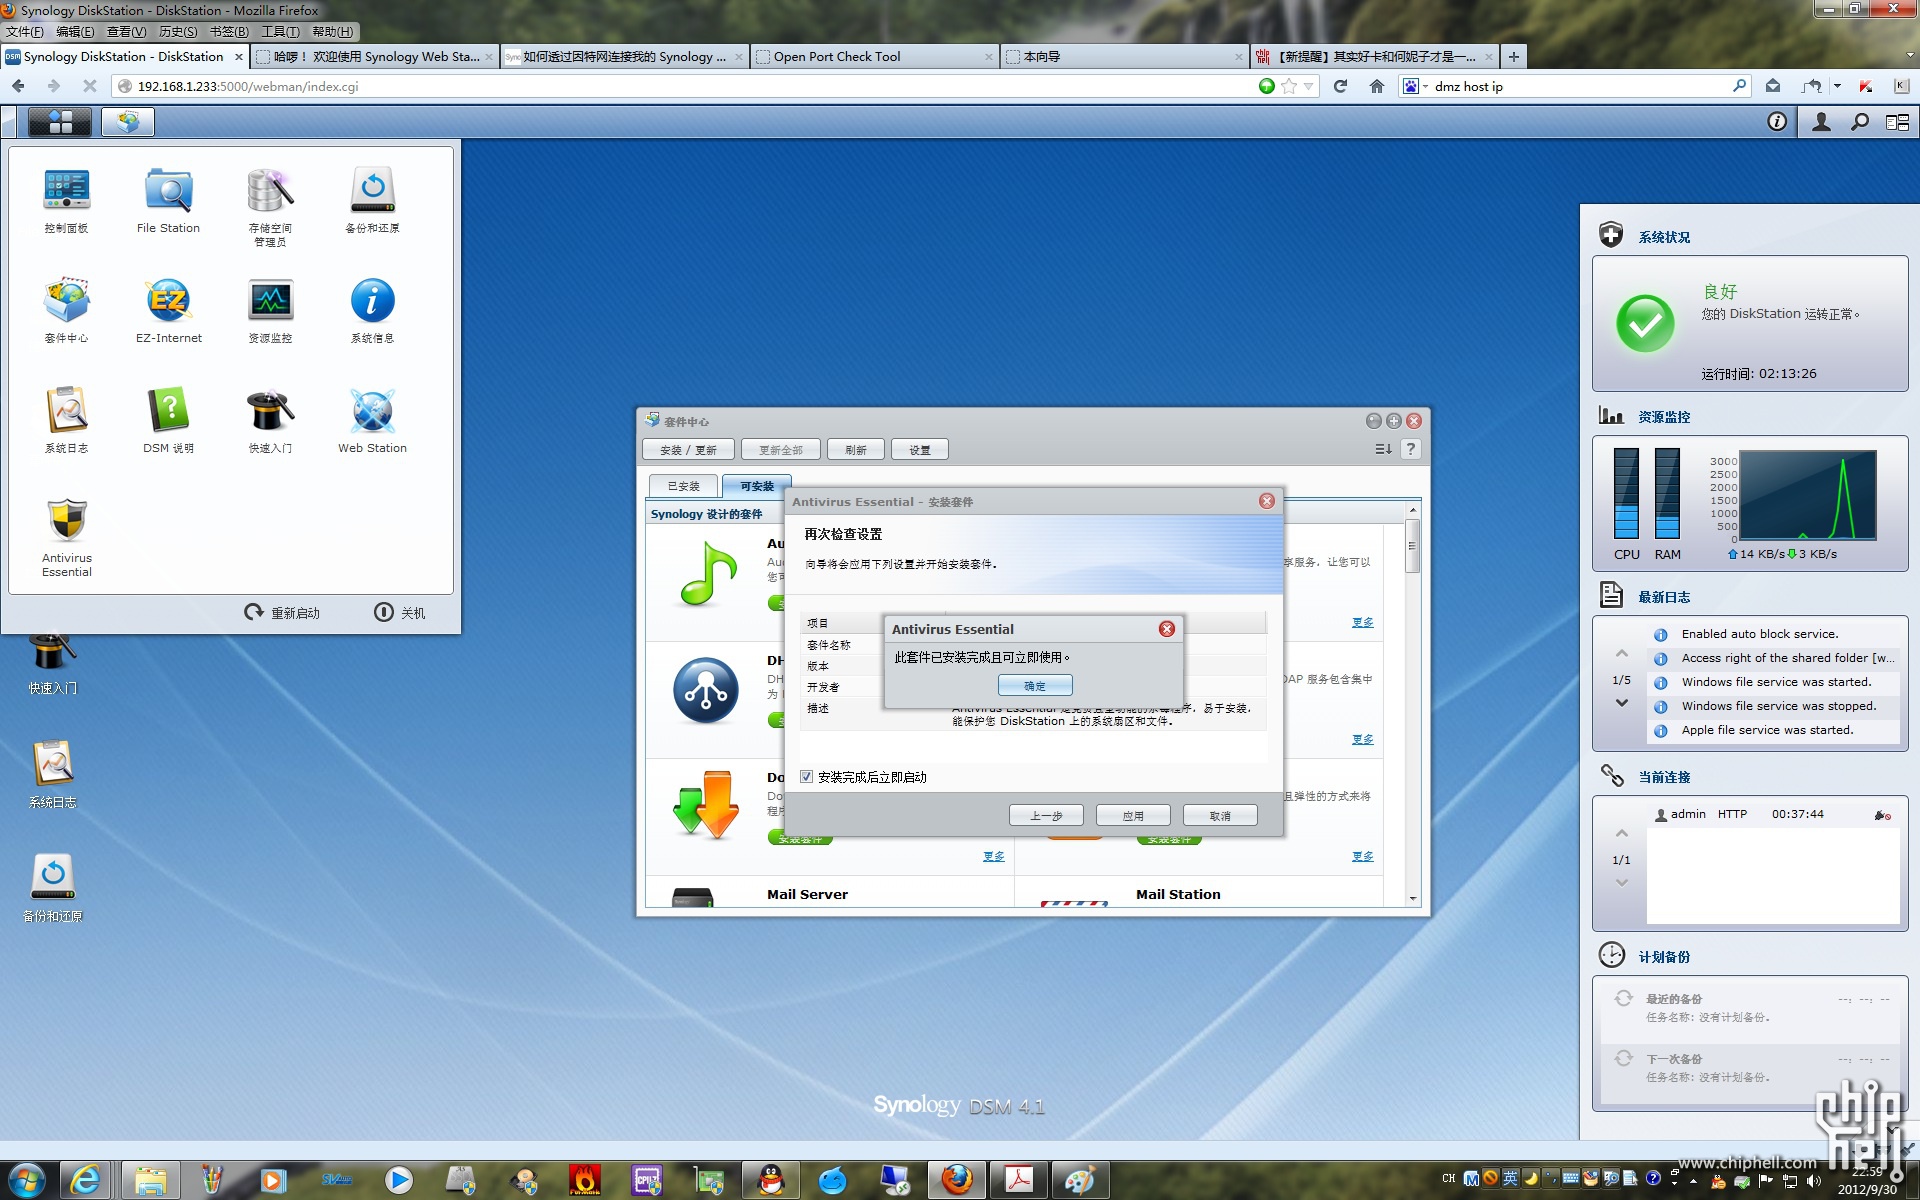Open the 文件(F) Firefox menu
This screenshot has height=1200, width=1920.
pyautogui.click(x=25, y=32)
